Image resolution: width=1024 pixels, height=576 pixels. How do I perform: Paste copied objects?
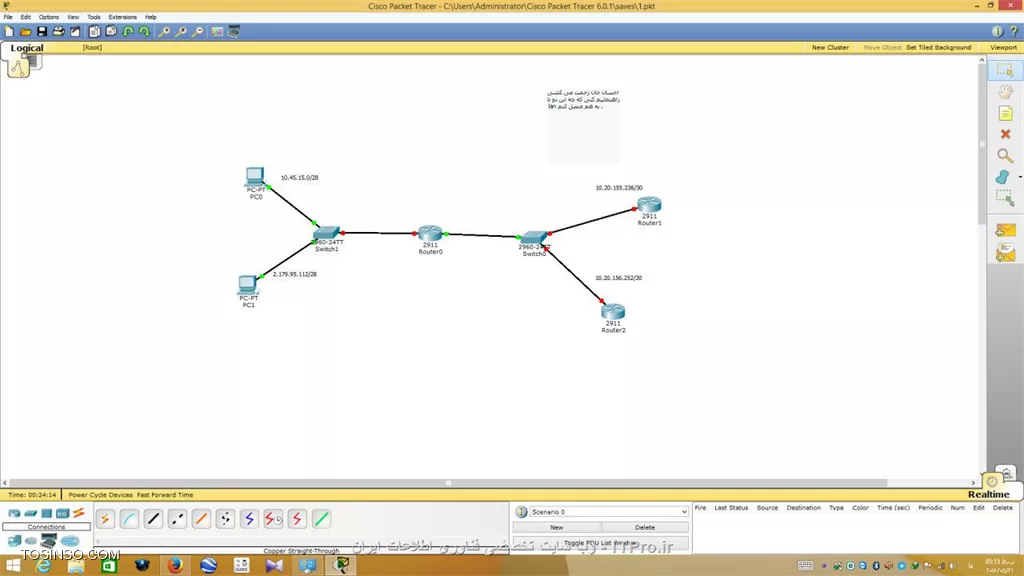coord(111,31)
